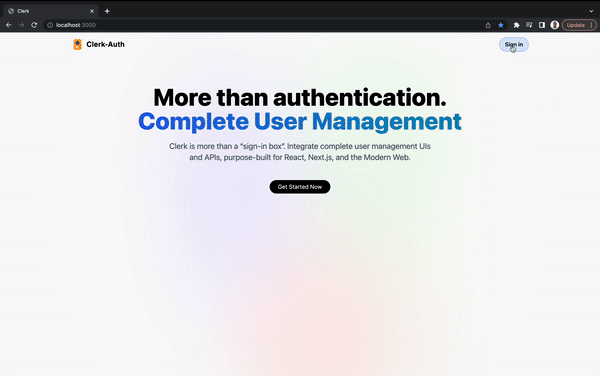This screenshot has width=600, height=376.
Task: Click the Sign in button
Action: tap(514, 45)
